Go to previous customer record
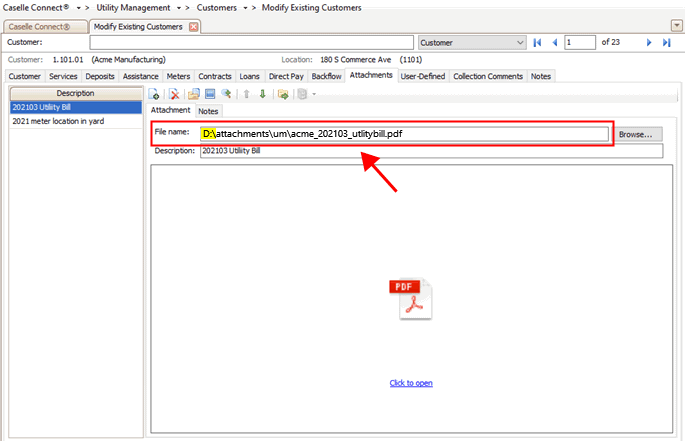The width and height of the screenshot is (685, 441). coord(555,42)
